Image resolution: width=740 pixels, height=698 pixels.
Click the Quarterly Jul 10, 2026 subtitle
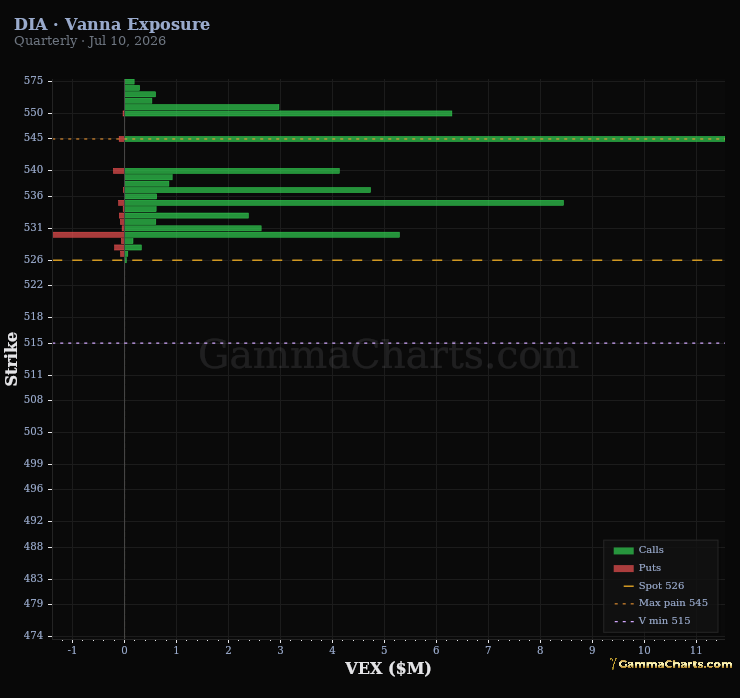click(x=90, y=41)
